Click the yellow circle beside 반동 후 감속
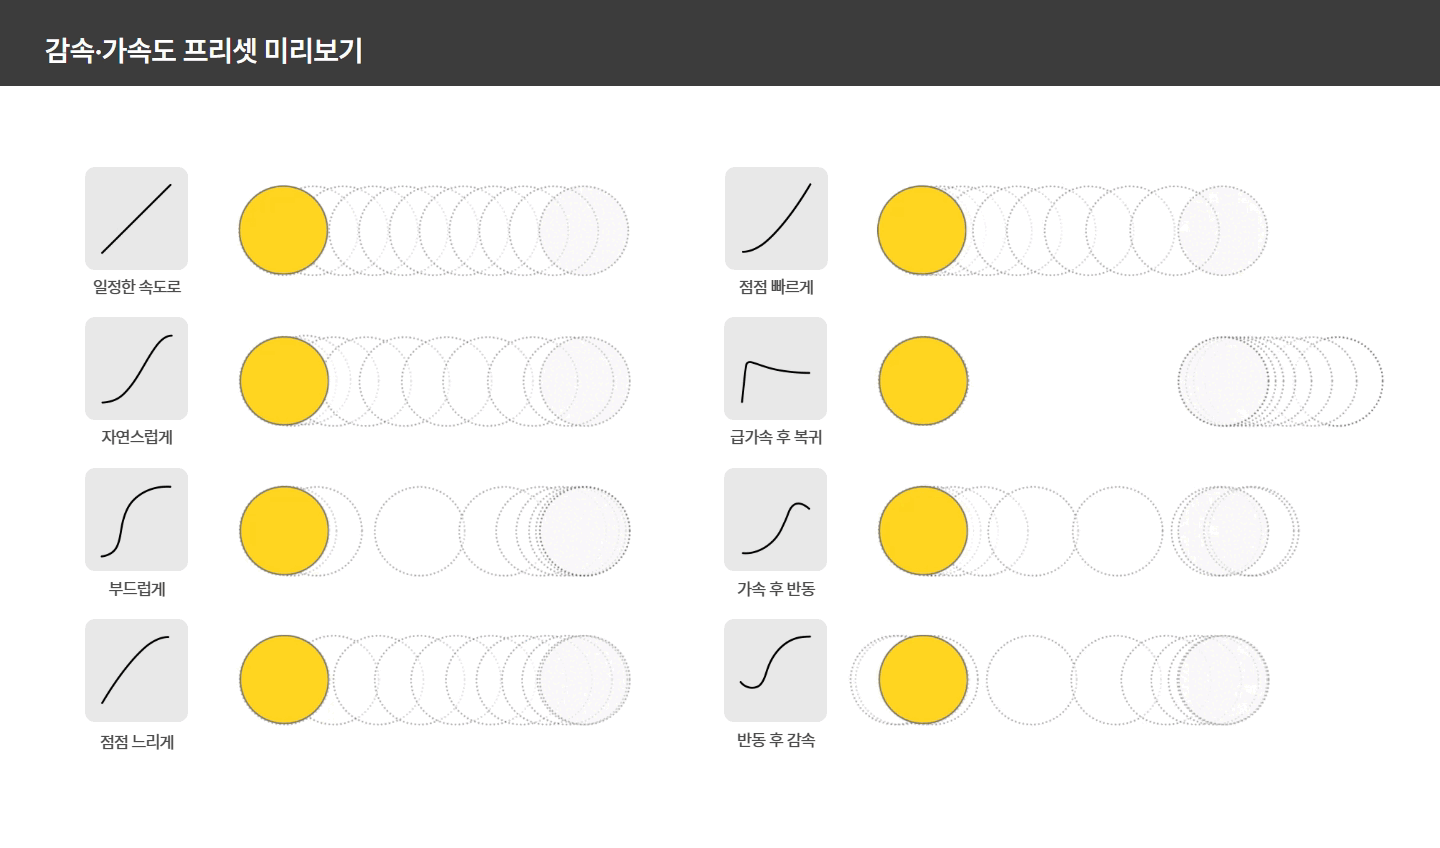 point(923,679)
